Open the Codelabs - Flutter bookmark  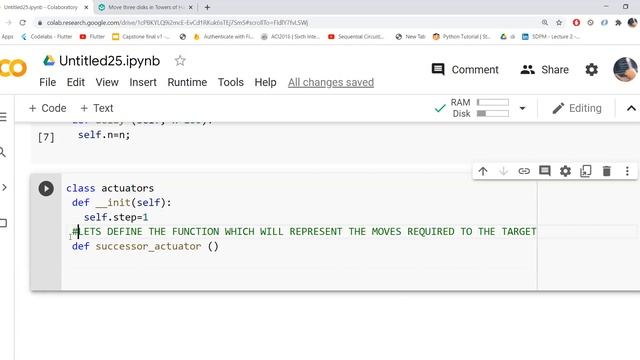click(x=47, y=37)
